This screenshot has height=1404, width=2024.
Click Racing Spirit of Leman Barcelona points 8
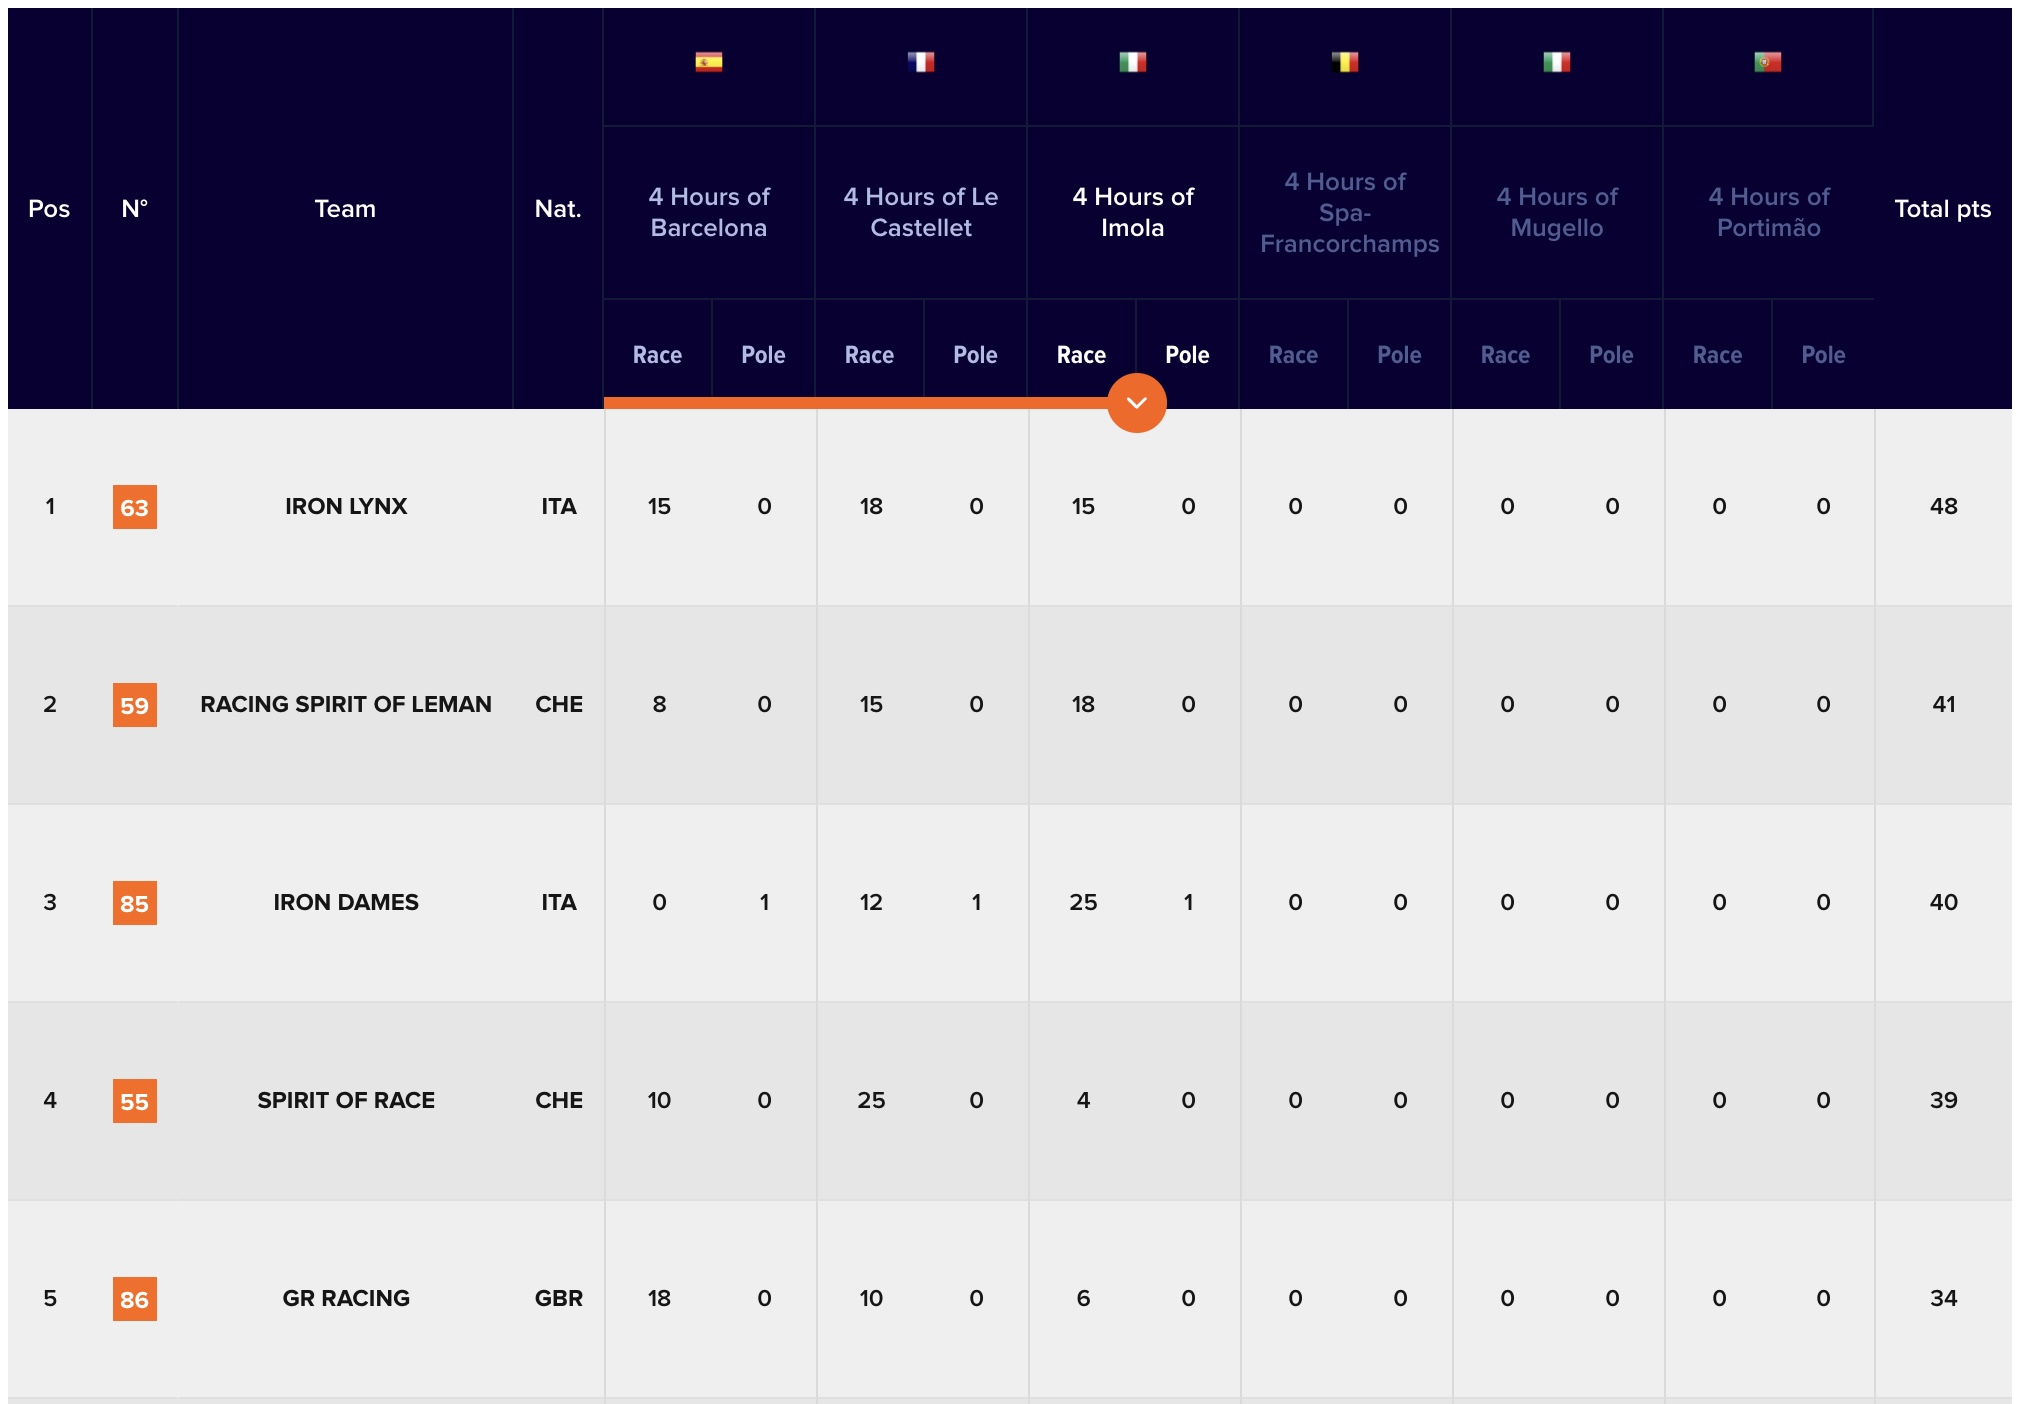click(659, 704)
